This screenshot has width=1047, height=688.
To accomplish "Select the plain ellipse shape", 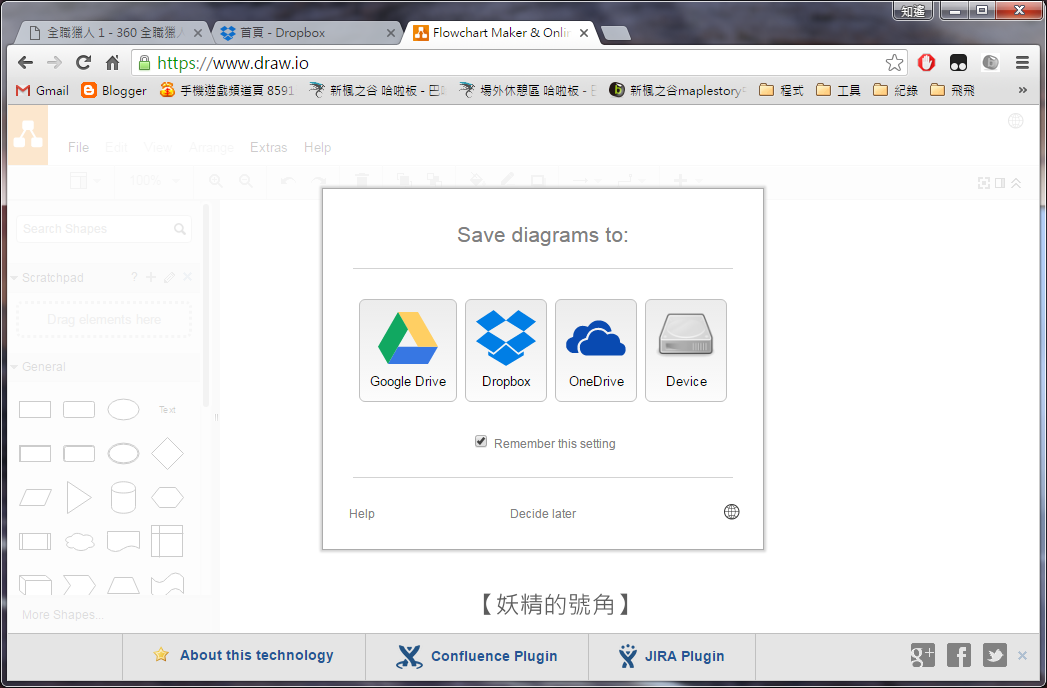I will (x=124, y=409).
